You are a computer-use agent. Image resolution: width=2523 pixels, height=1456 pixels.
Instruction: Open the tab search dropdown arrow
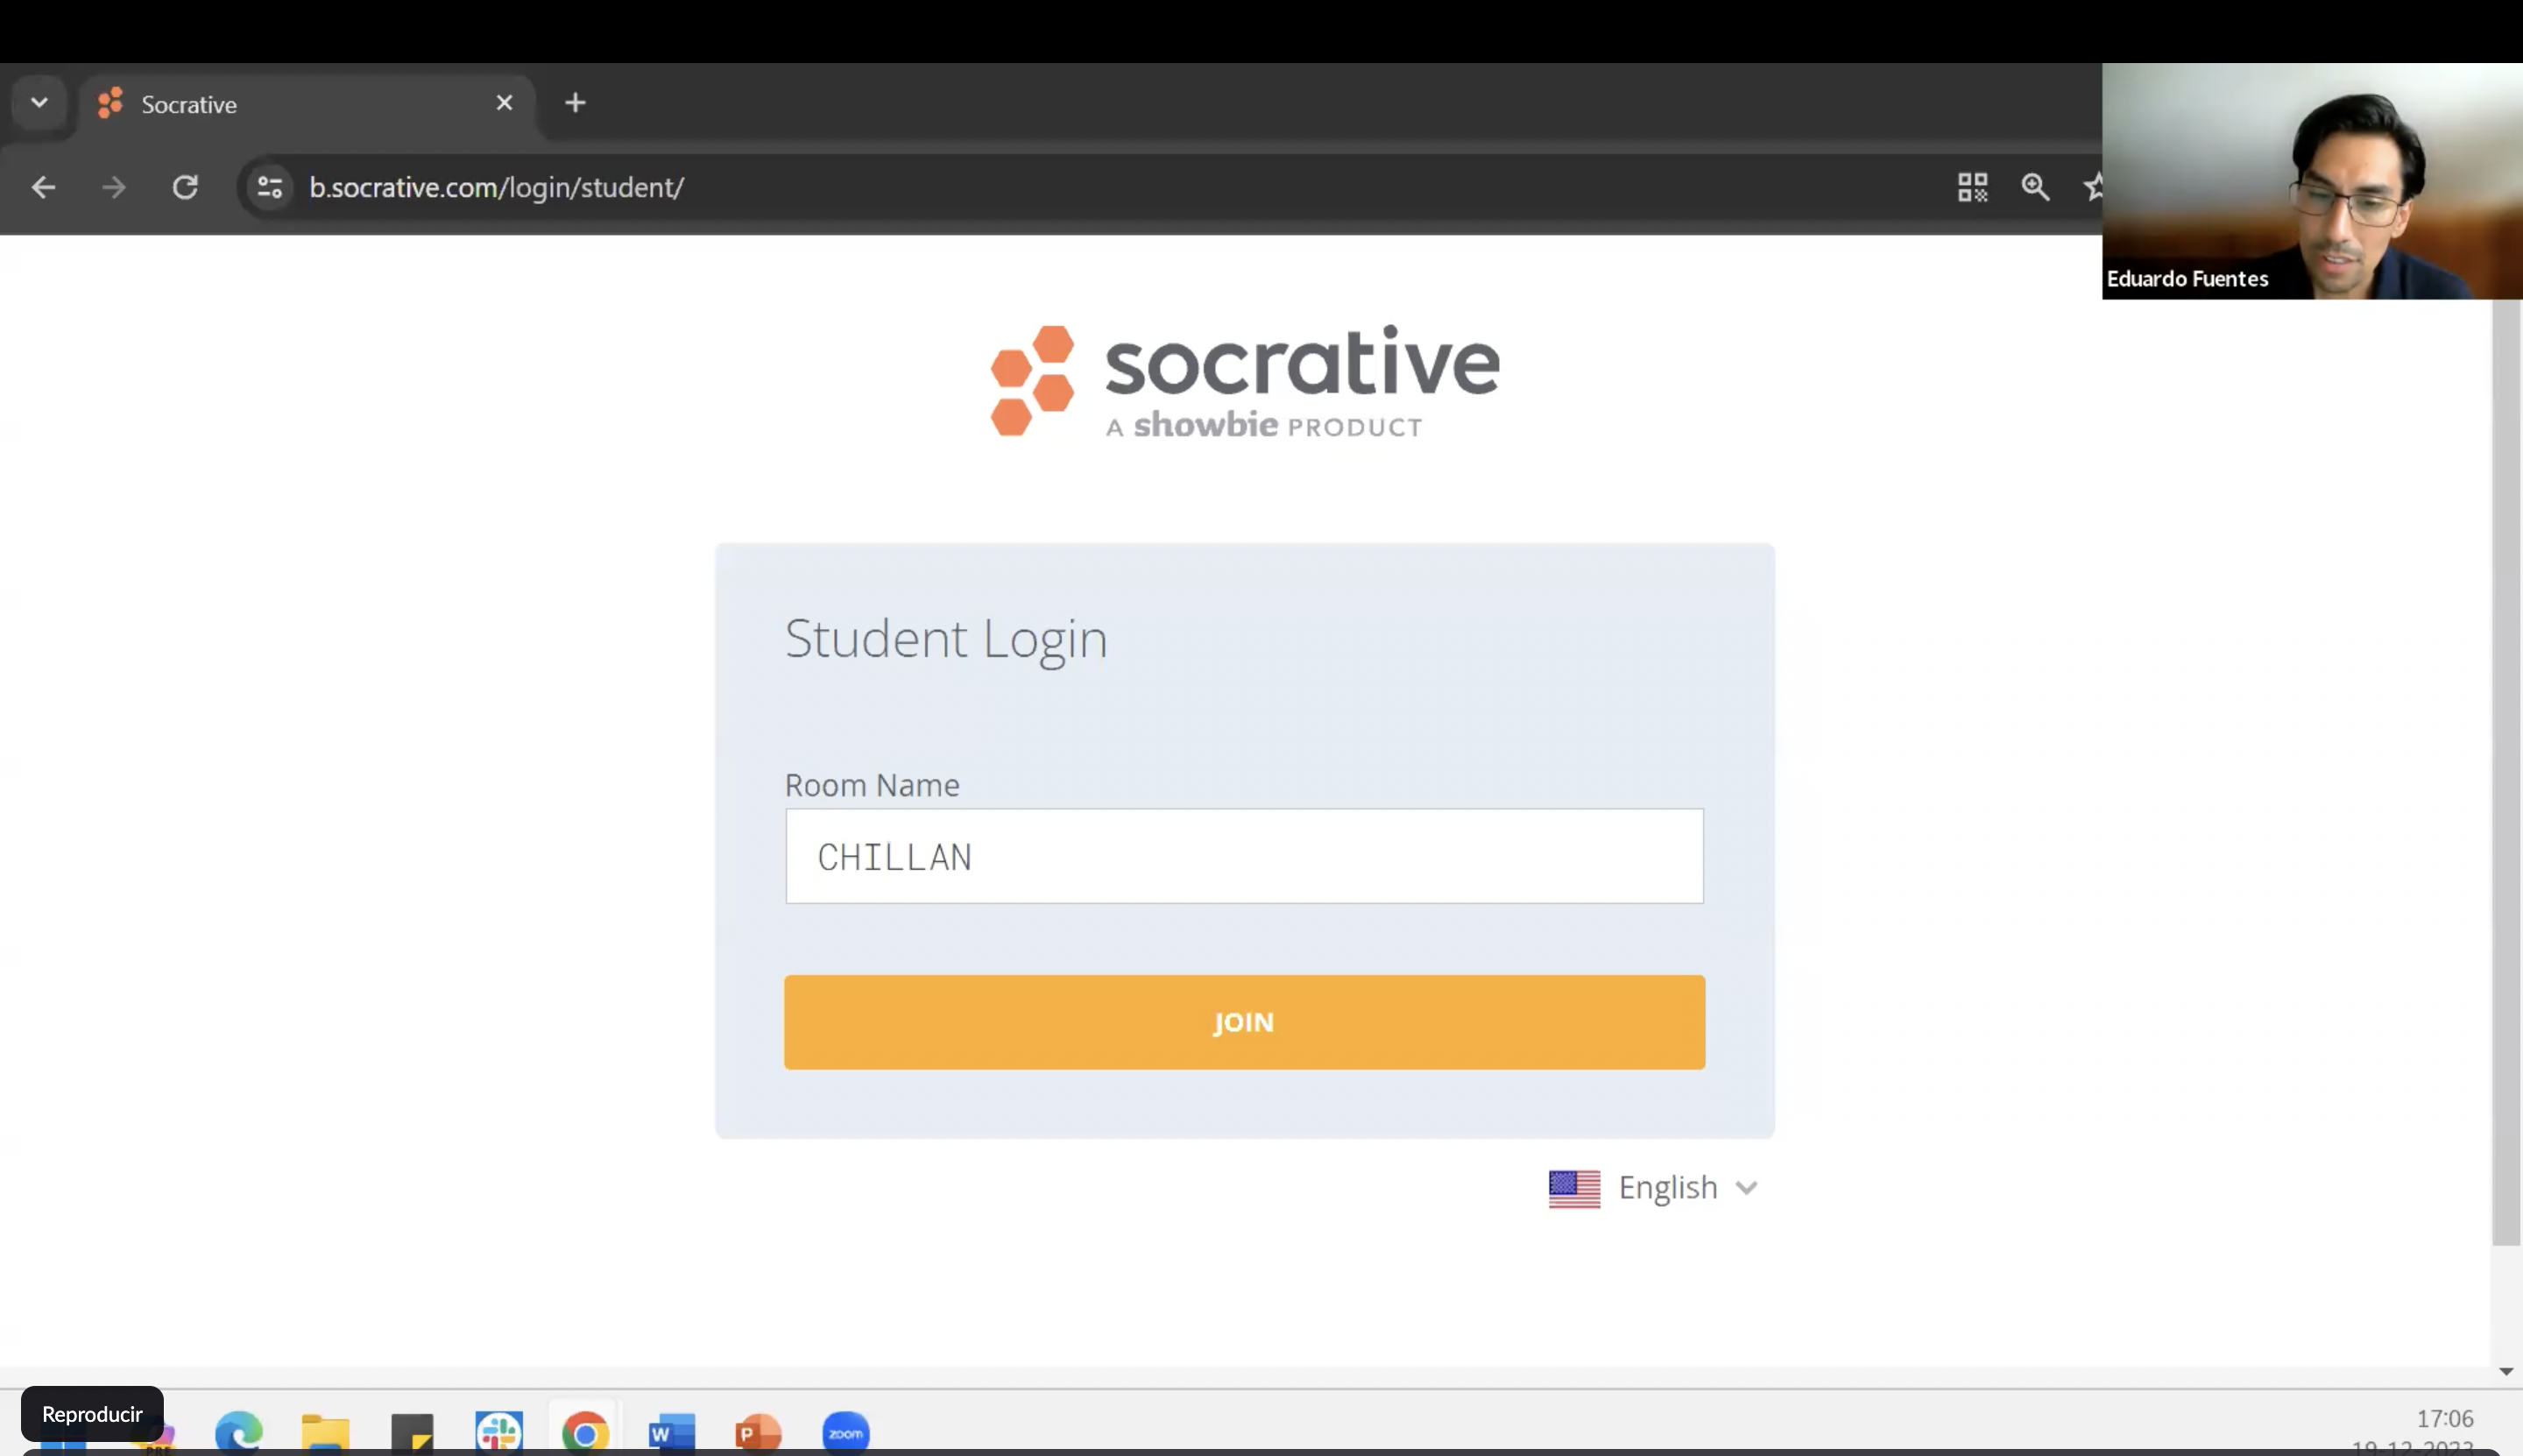pyautogui.click(x=39, y=103)
